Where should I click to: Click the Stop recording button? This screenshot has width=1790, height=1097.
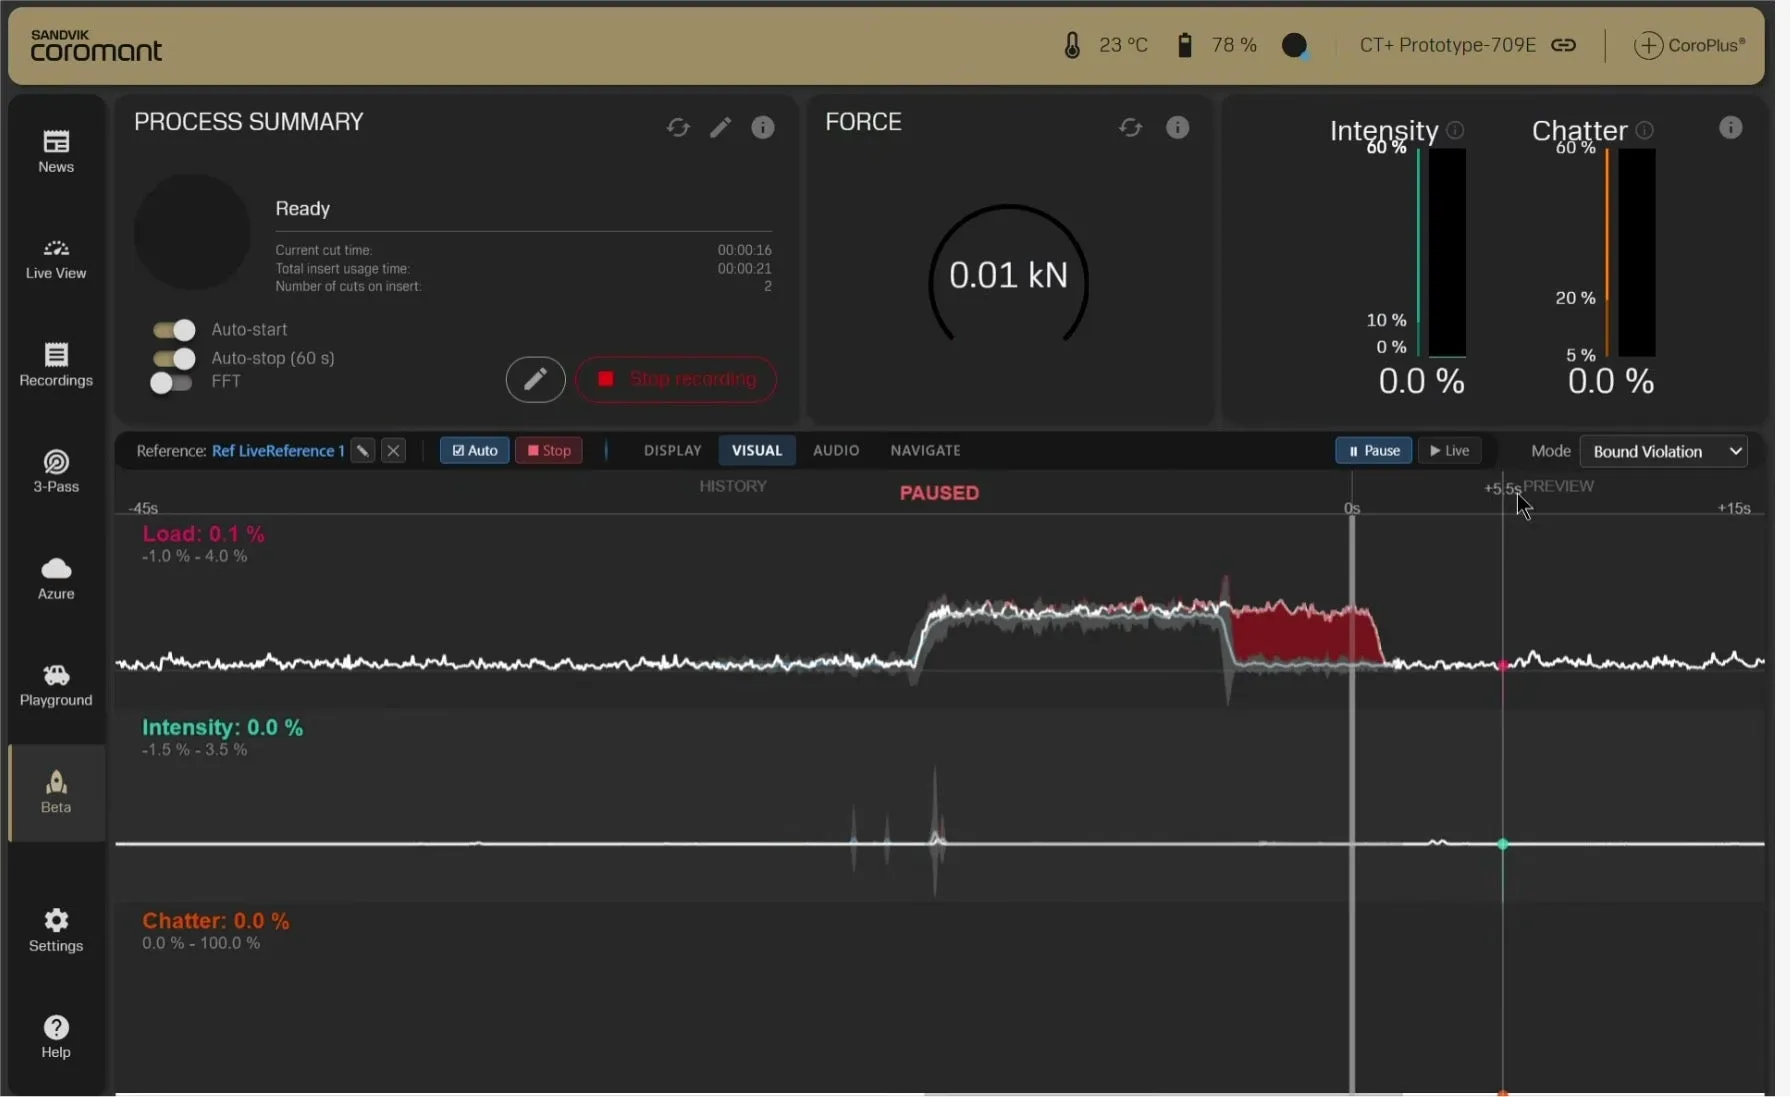[676, 380]
